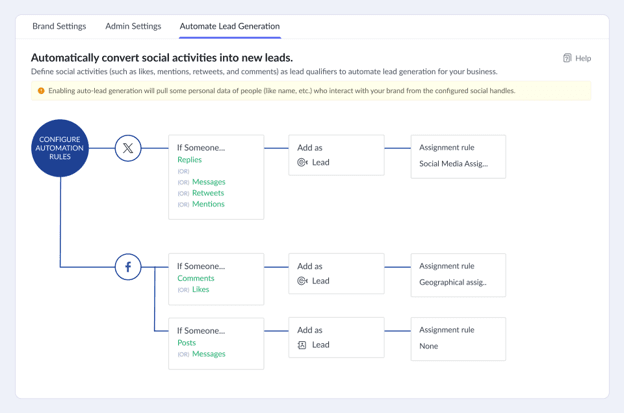
Task: Click the Help document icon
Action: pos(567,58)
